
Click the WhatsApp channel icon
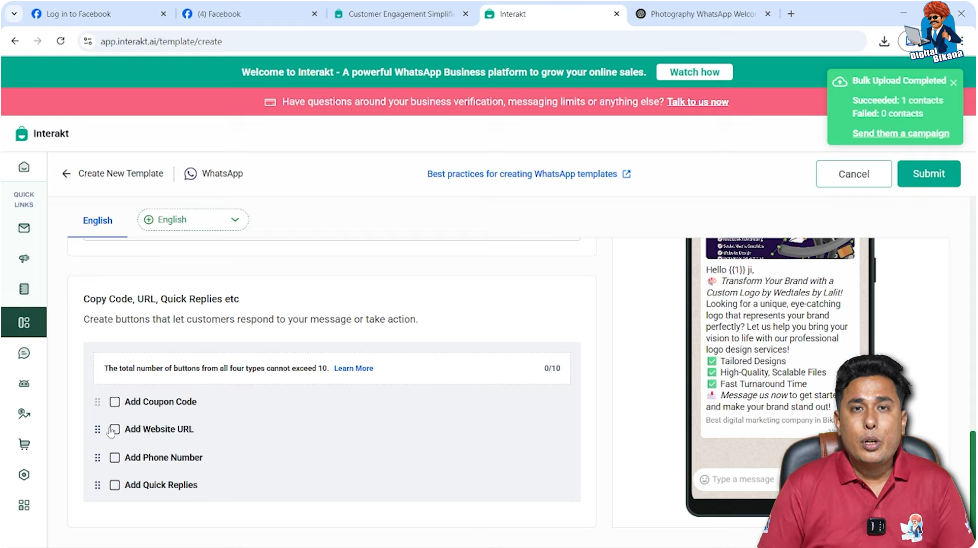pyautogui.click(x=190, y=174)
